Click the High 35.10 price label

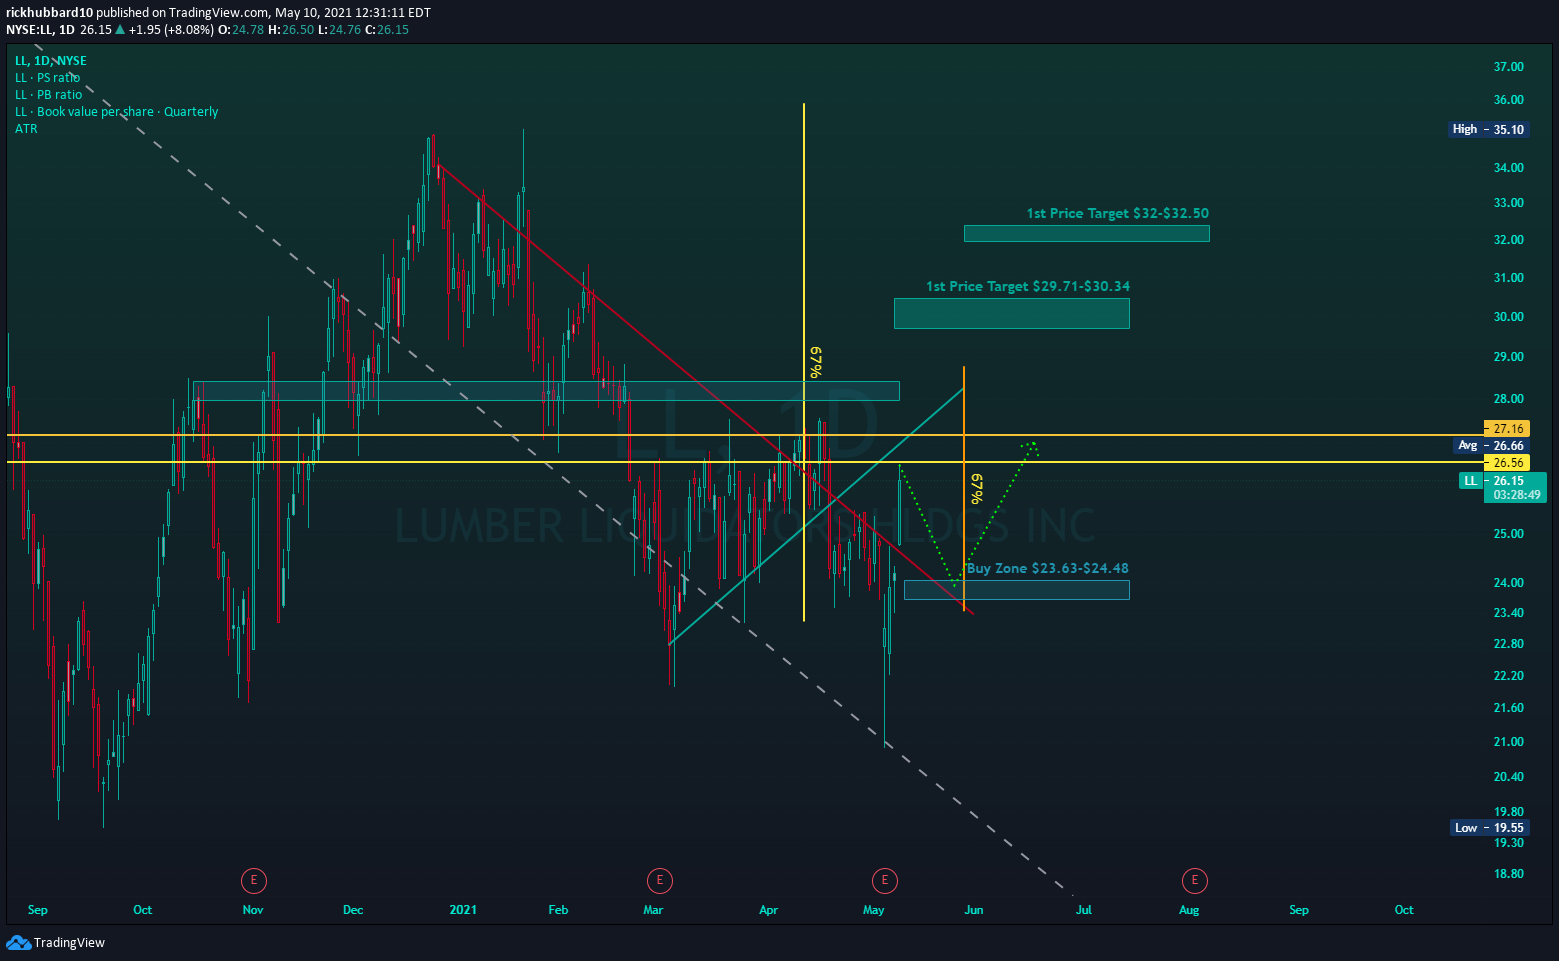pyautogui.click(x=1488, y=129)
